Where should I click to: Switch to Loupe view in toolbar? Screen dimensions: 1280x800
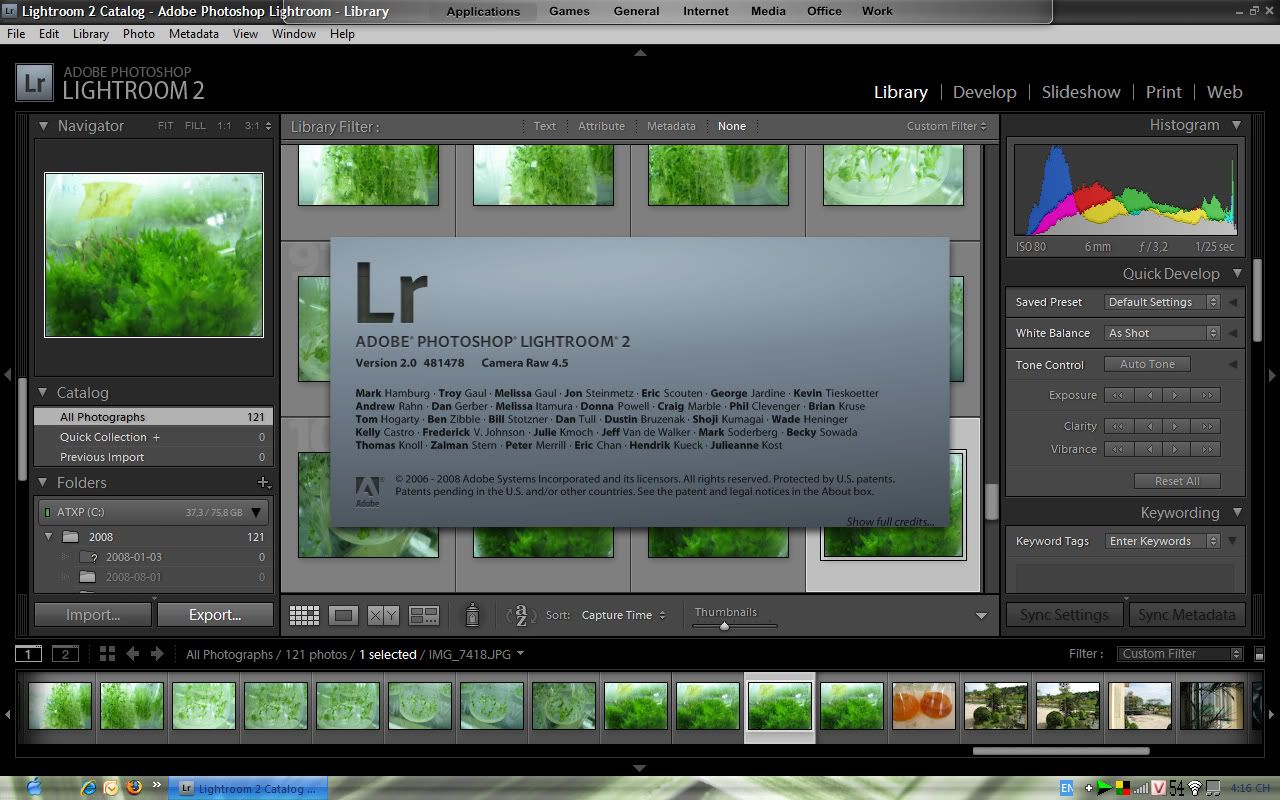coord(343,616)
